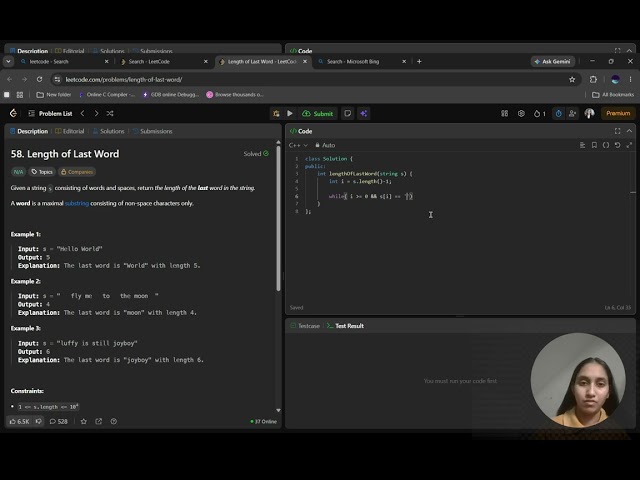Click inside the code editor line 6

pos(371,196)
